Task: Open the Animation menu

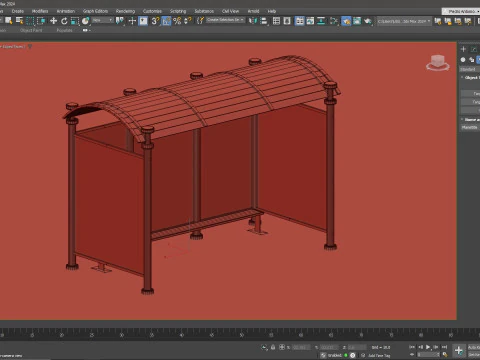Action: click(66, 11)
